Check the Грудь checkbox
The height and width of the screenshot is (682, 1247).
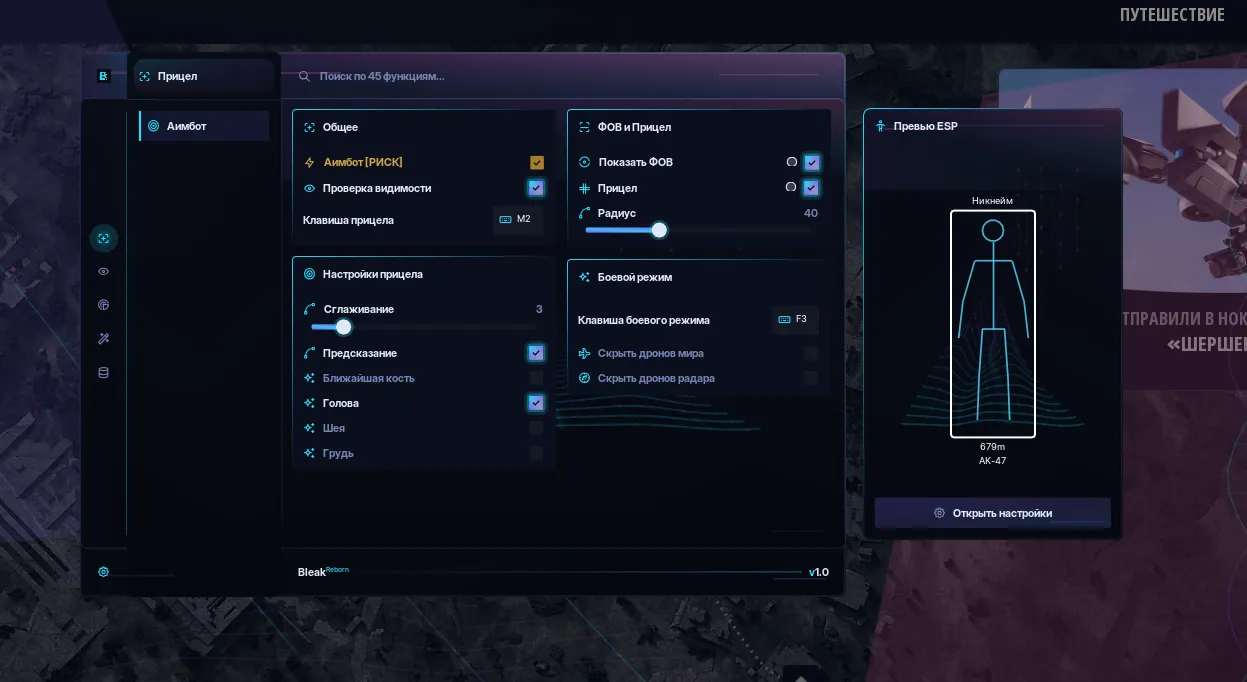[537, 453]
